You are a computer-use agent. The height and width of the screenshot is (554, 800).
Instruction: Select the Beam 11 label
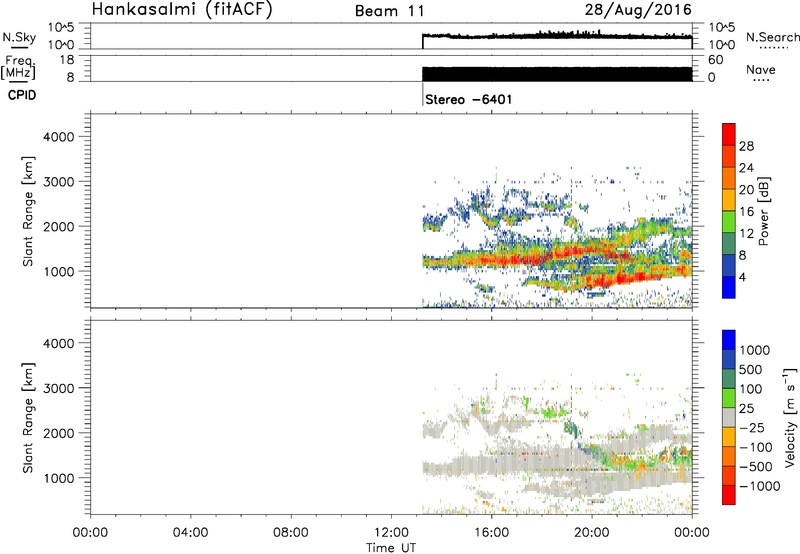coord(389,11)
